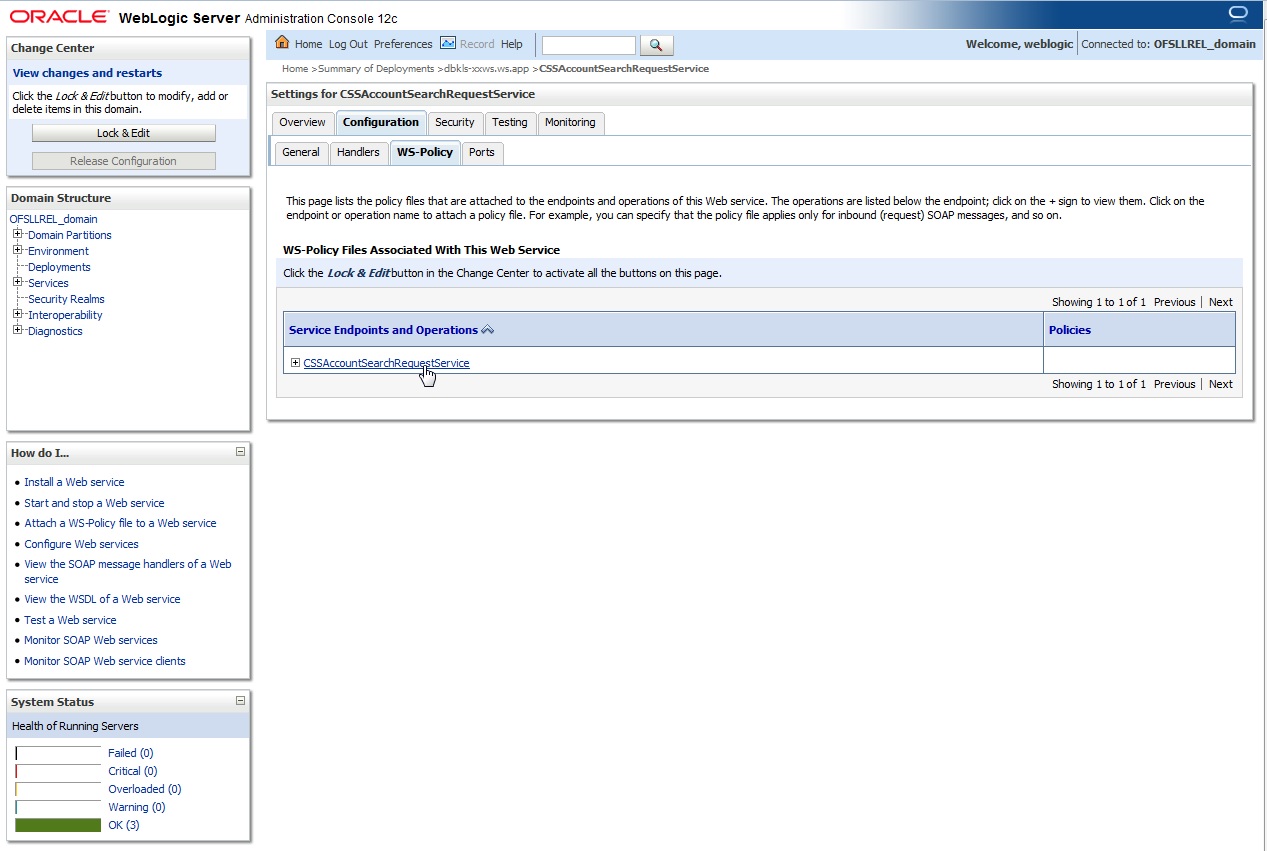
Task: Click the Warning (0) status link
Action: 136,807
